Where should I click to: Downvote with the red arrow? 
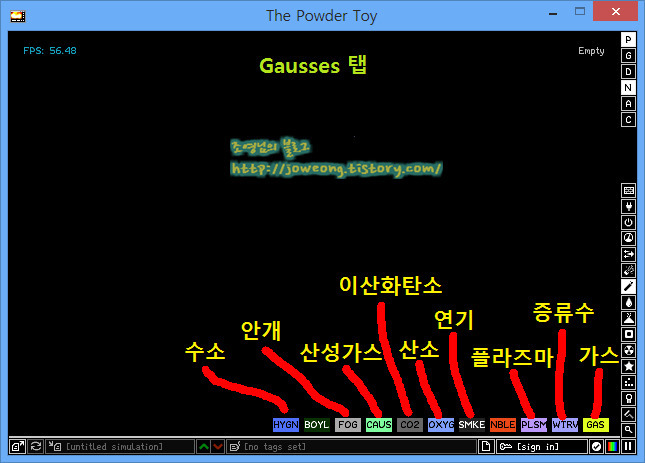point(218,447)
